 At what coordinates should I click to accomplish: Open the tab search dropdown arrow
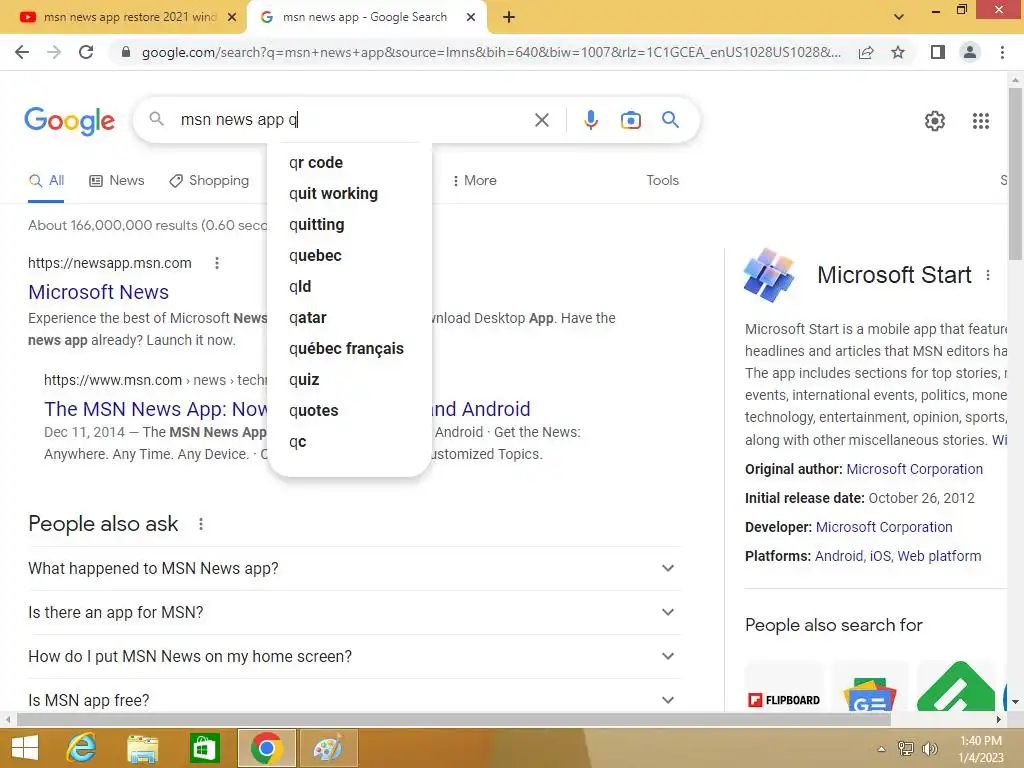pos(899,17)
